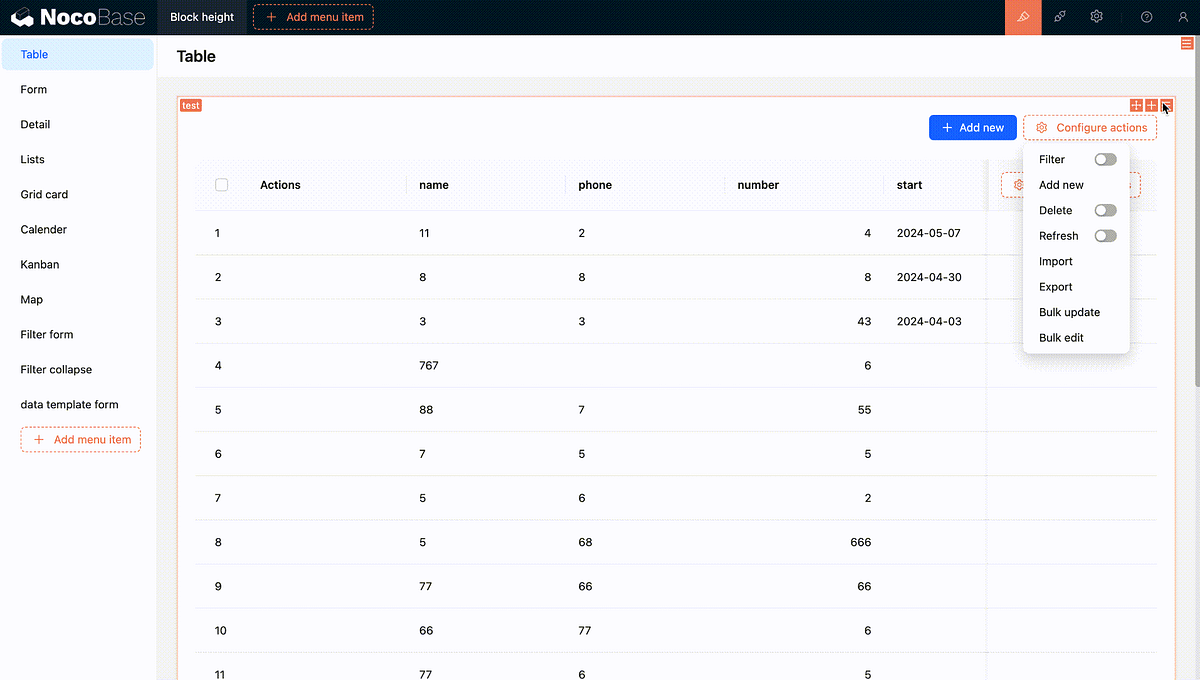This screenshot has width=1200, height=680.
Task: Tick the header checkbox to select all rows
Action: [221, 184]
